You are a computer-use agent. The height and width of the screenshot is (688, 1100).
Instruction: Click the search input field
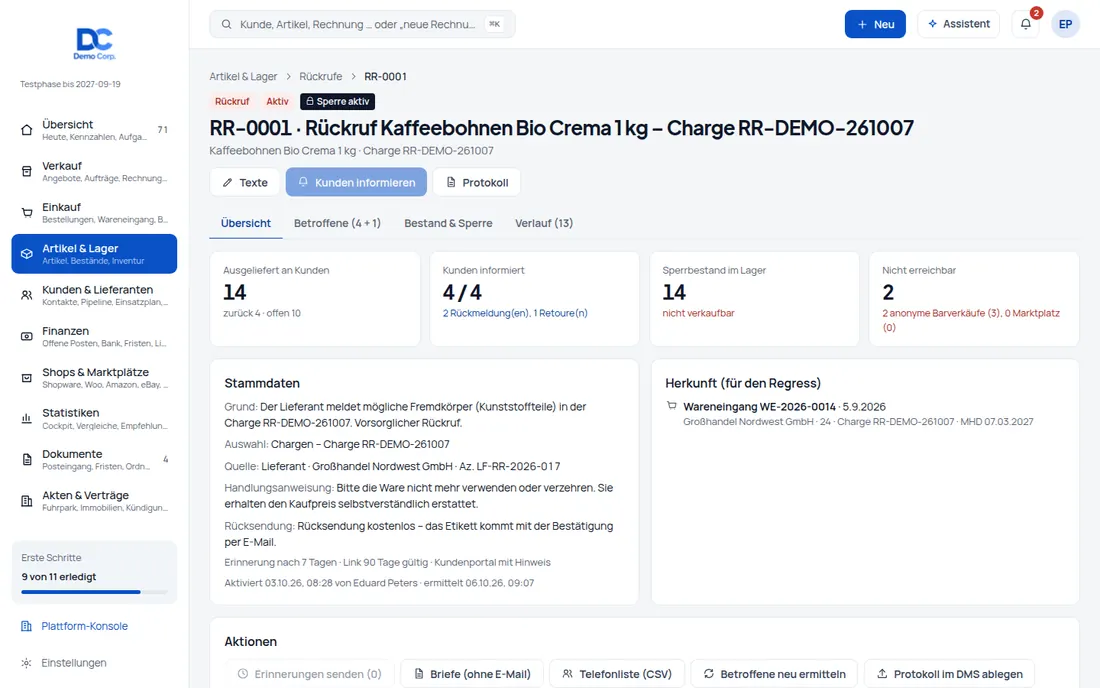click(x=362, y=24)
